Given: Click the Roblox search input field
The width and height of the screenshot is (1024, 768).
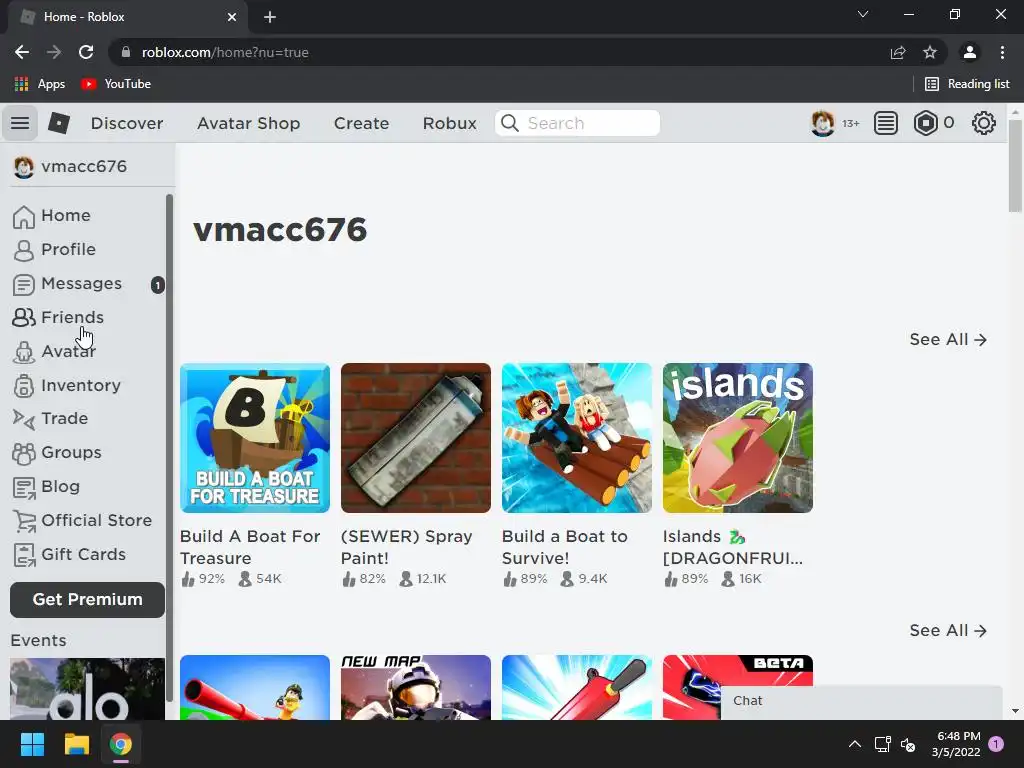Looking at the screenshot, I should 577,123.
